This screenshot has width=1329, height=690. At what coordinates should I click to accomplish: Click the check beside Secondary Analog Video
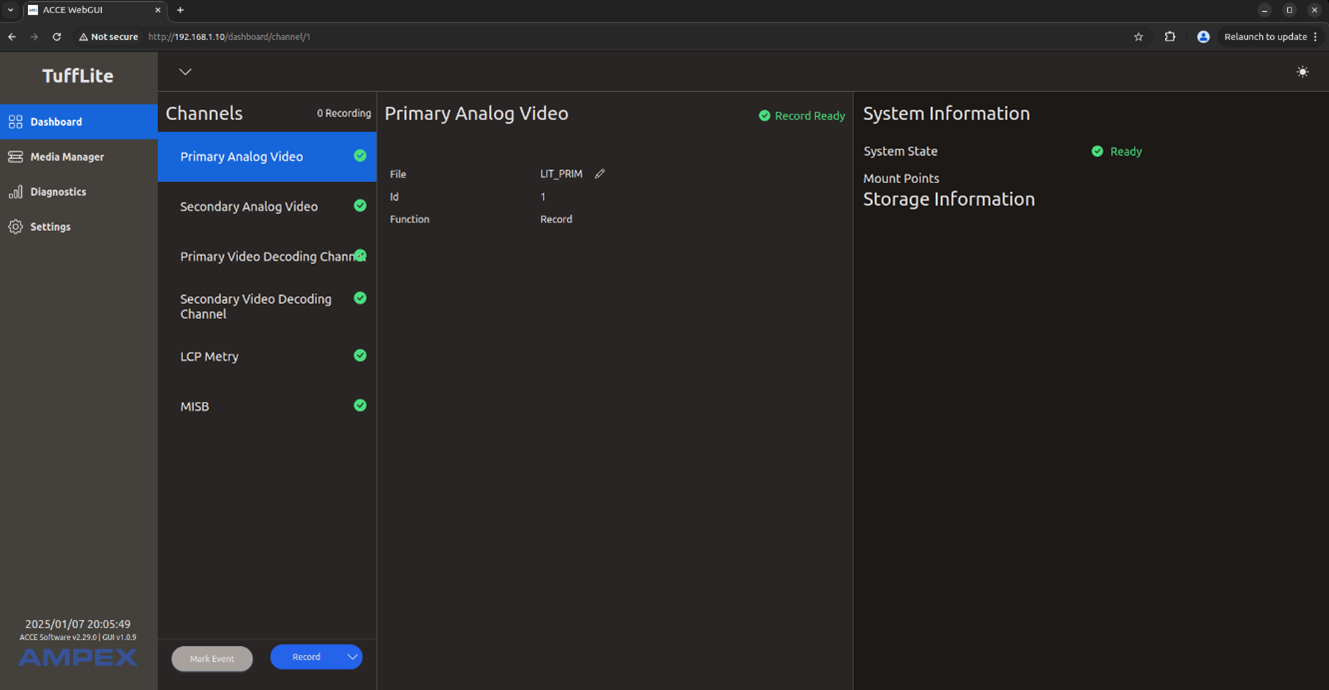coord(359,206)
